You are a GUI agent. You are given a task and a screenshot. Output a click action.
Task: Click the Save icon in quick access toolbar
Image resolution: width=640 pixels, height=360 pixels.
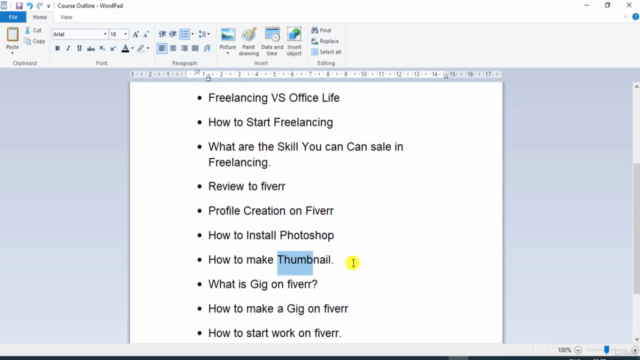[x=19, y=6]
